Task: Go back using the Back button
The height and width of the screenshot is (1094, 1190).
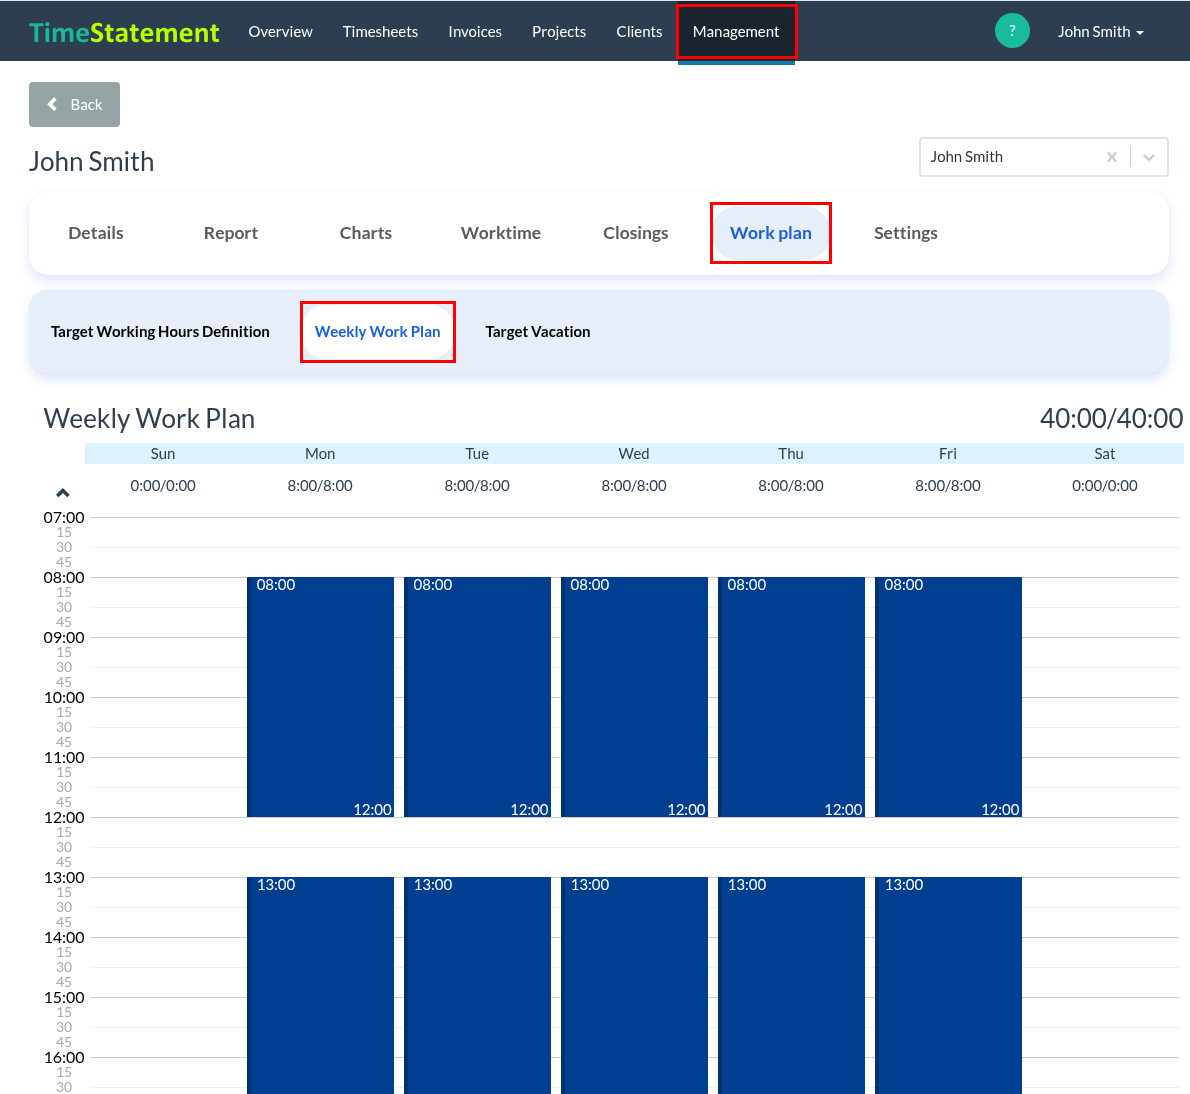Action: tap(74, 105)
